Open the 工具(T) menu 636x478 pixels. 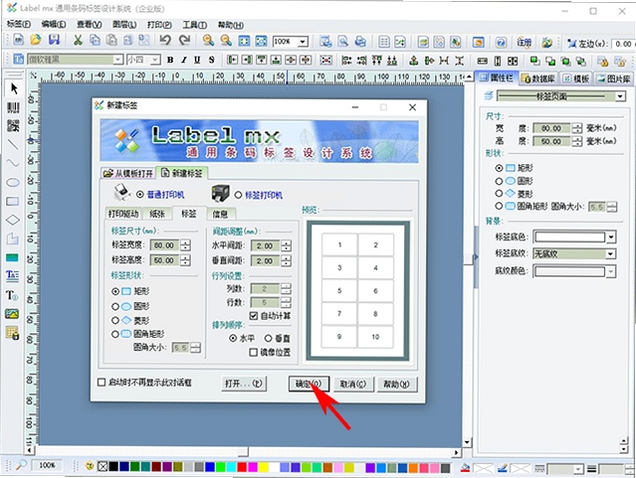(194, 25)
